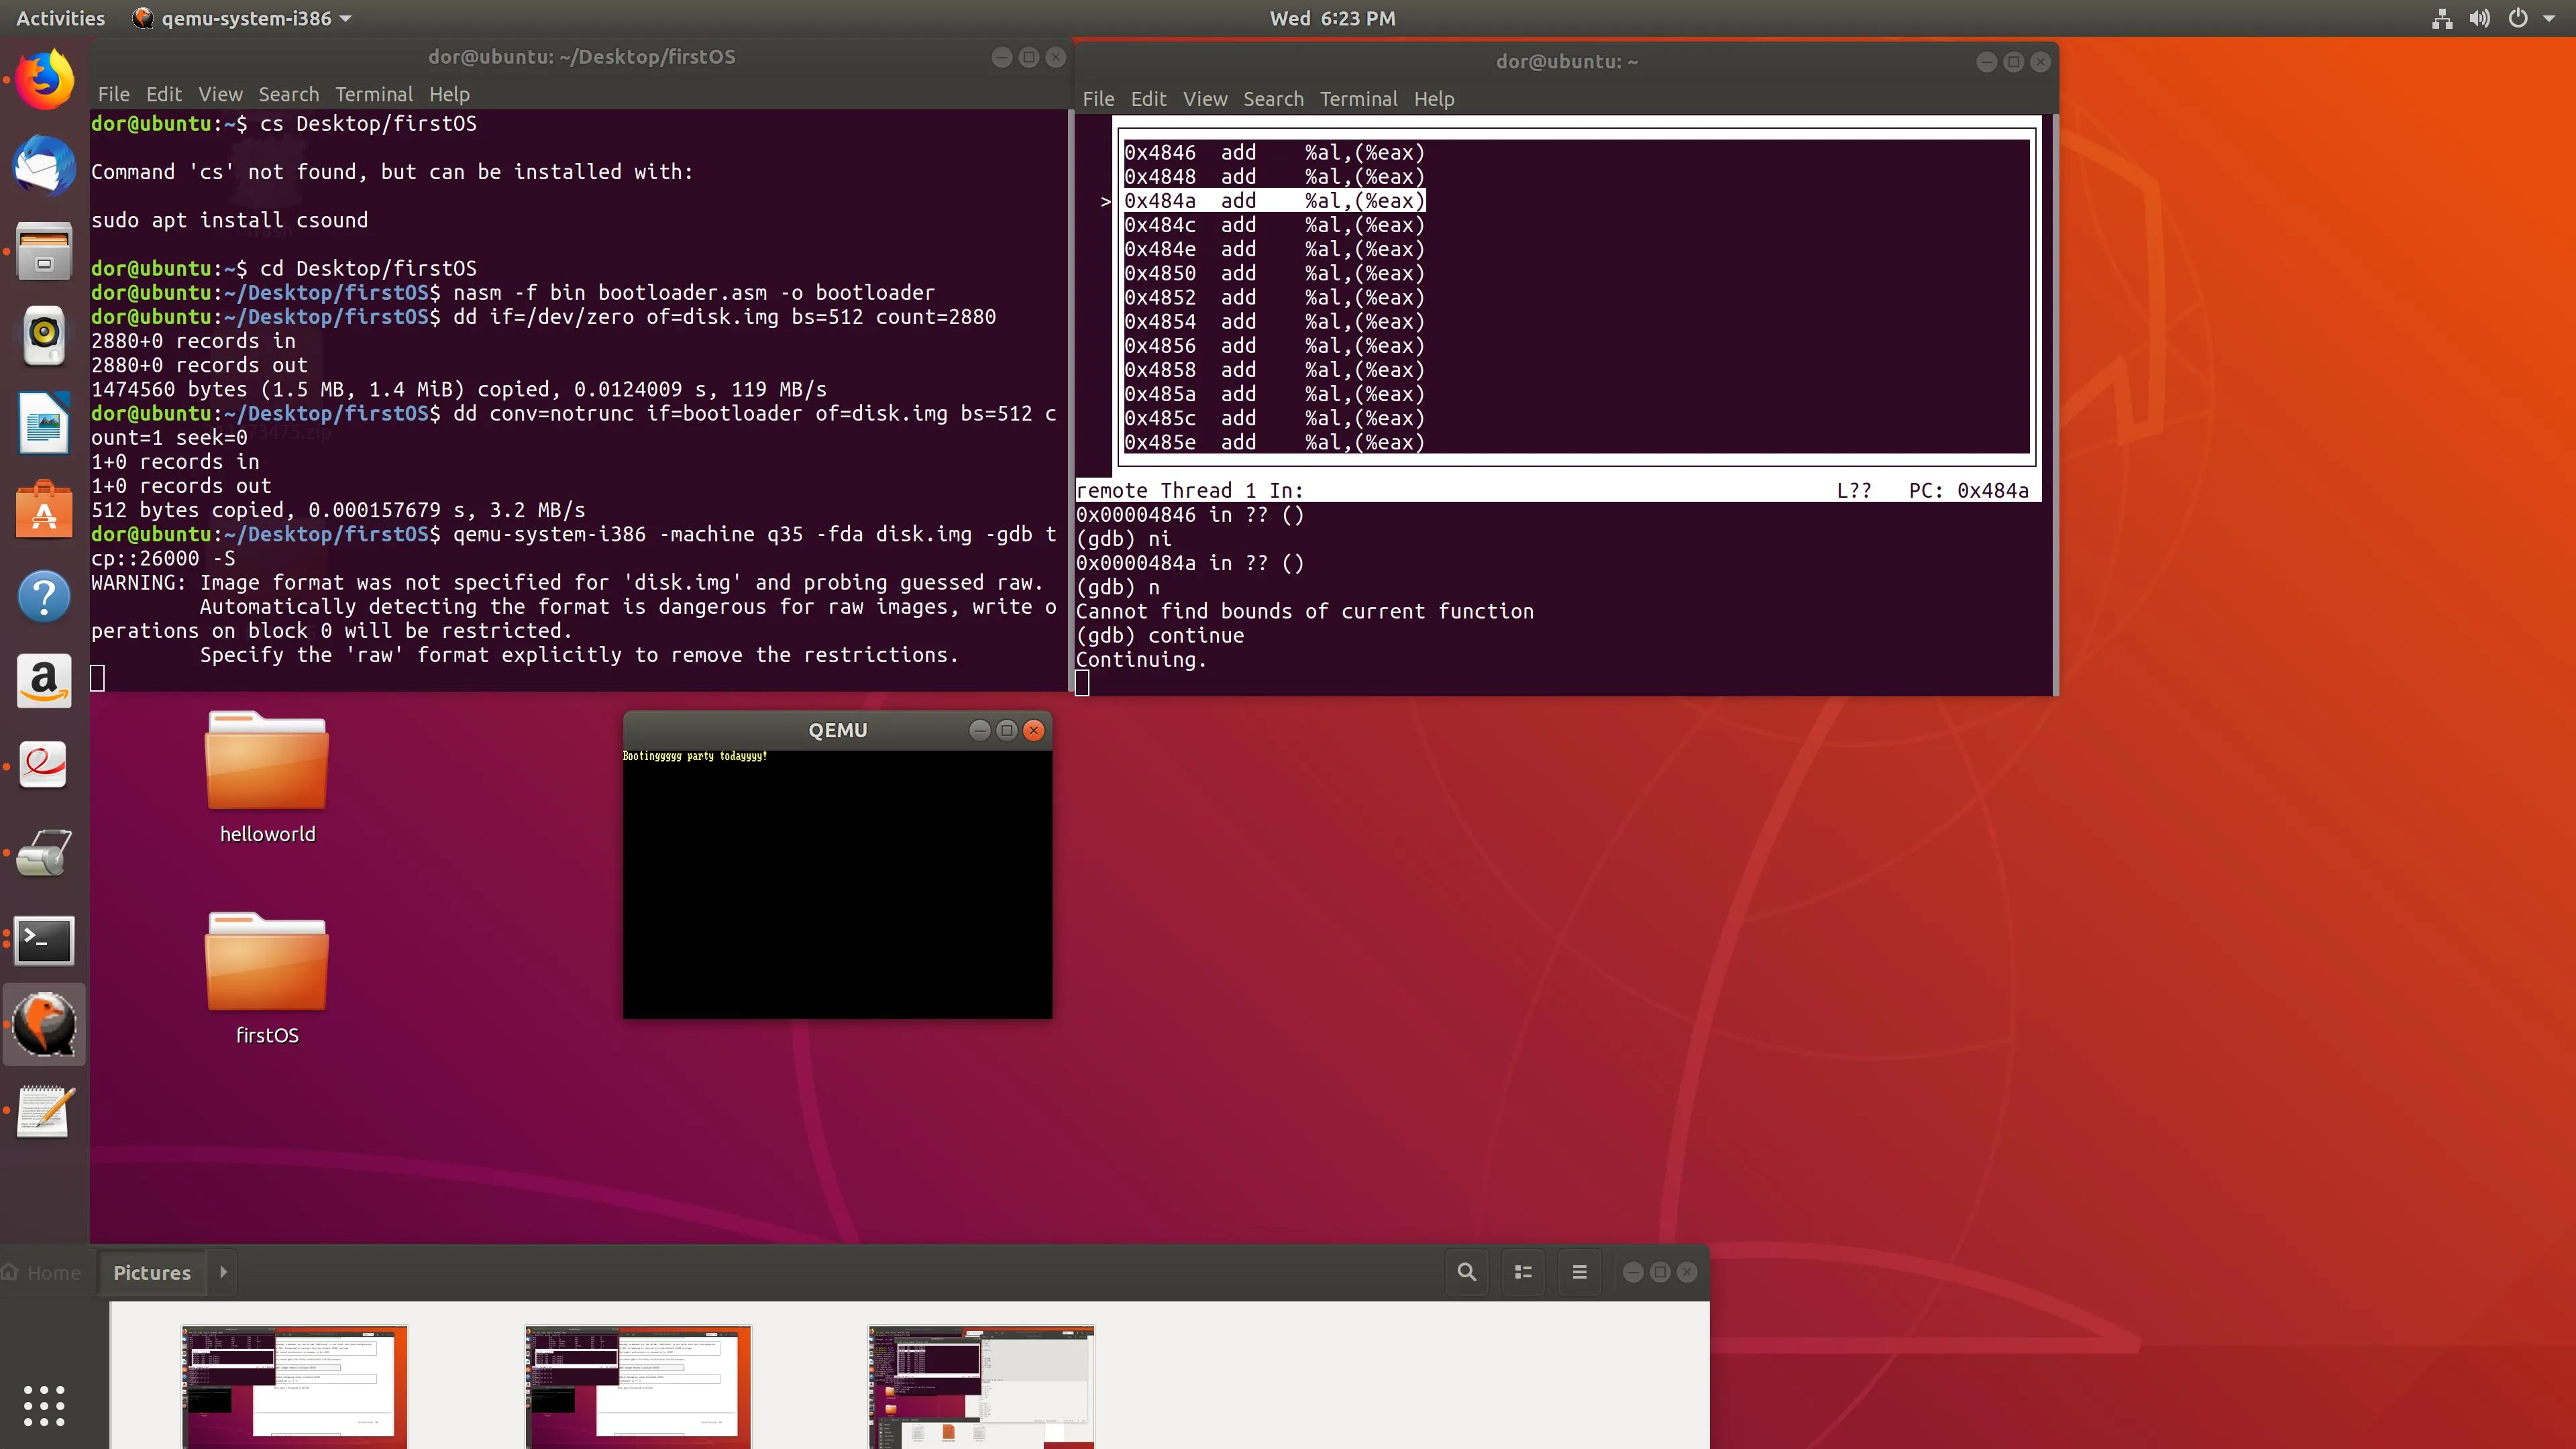Image resolution: width=2576 pixels, height=1449 pixels.
Task: Open the search icon in Files
Action: pyautogui.click(x=1466, y=1272)
